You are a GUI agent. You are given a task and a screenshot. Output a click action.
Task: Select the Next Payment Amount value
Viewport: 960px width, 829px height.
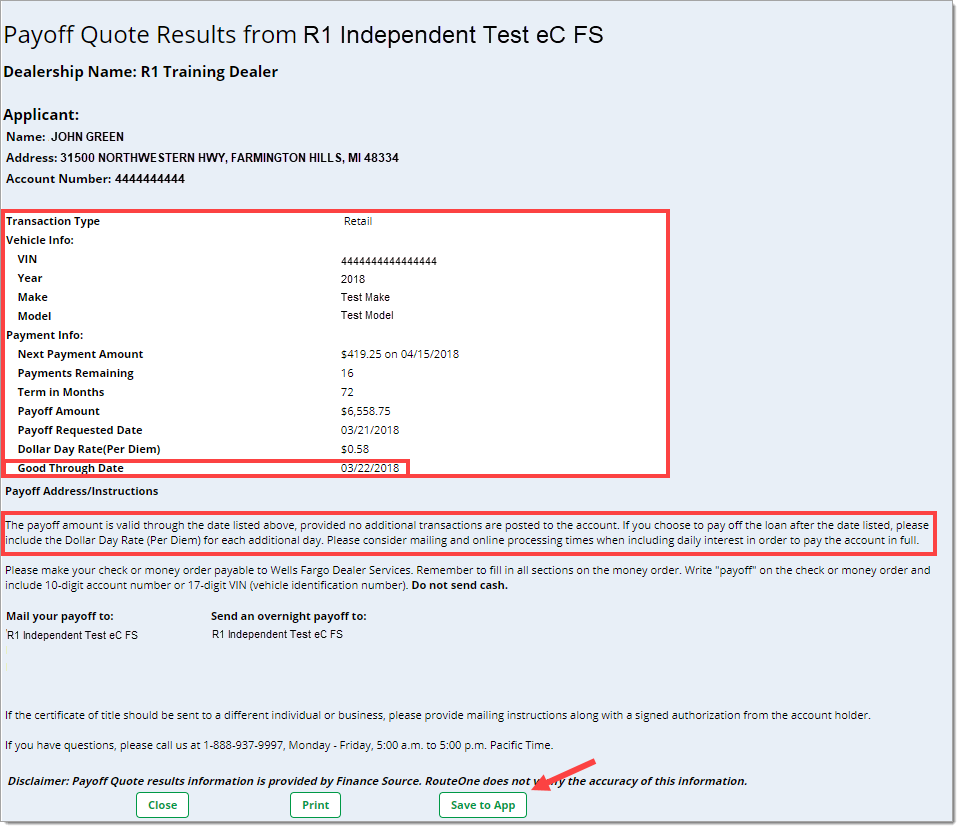[x=399, y=354]
